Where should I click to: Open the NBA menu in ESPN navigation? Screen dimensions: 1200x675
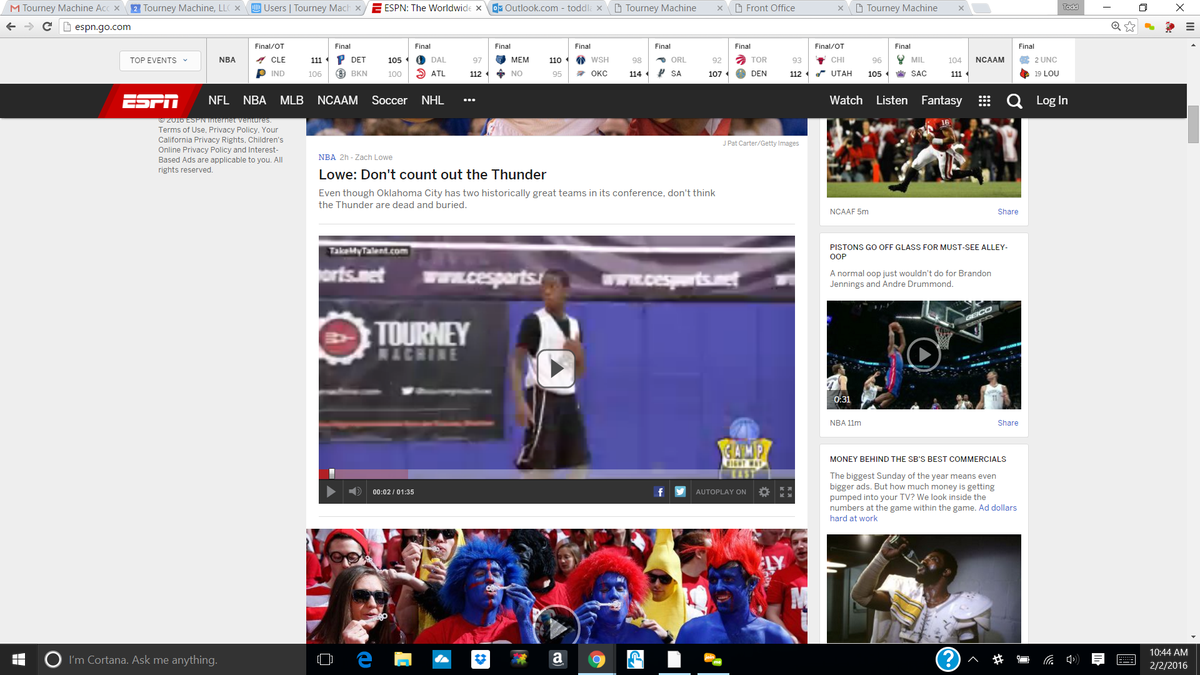click(x=254, y=100)
